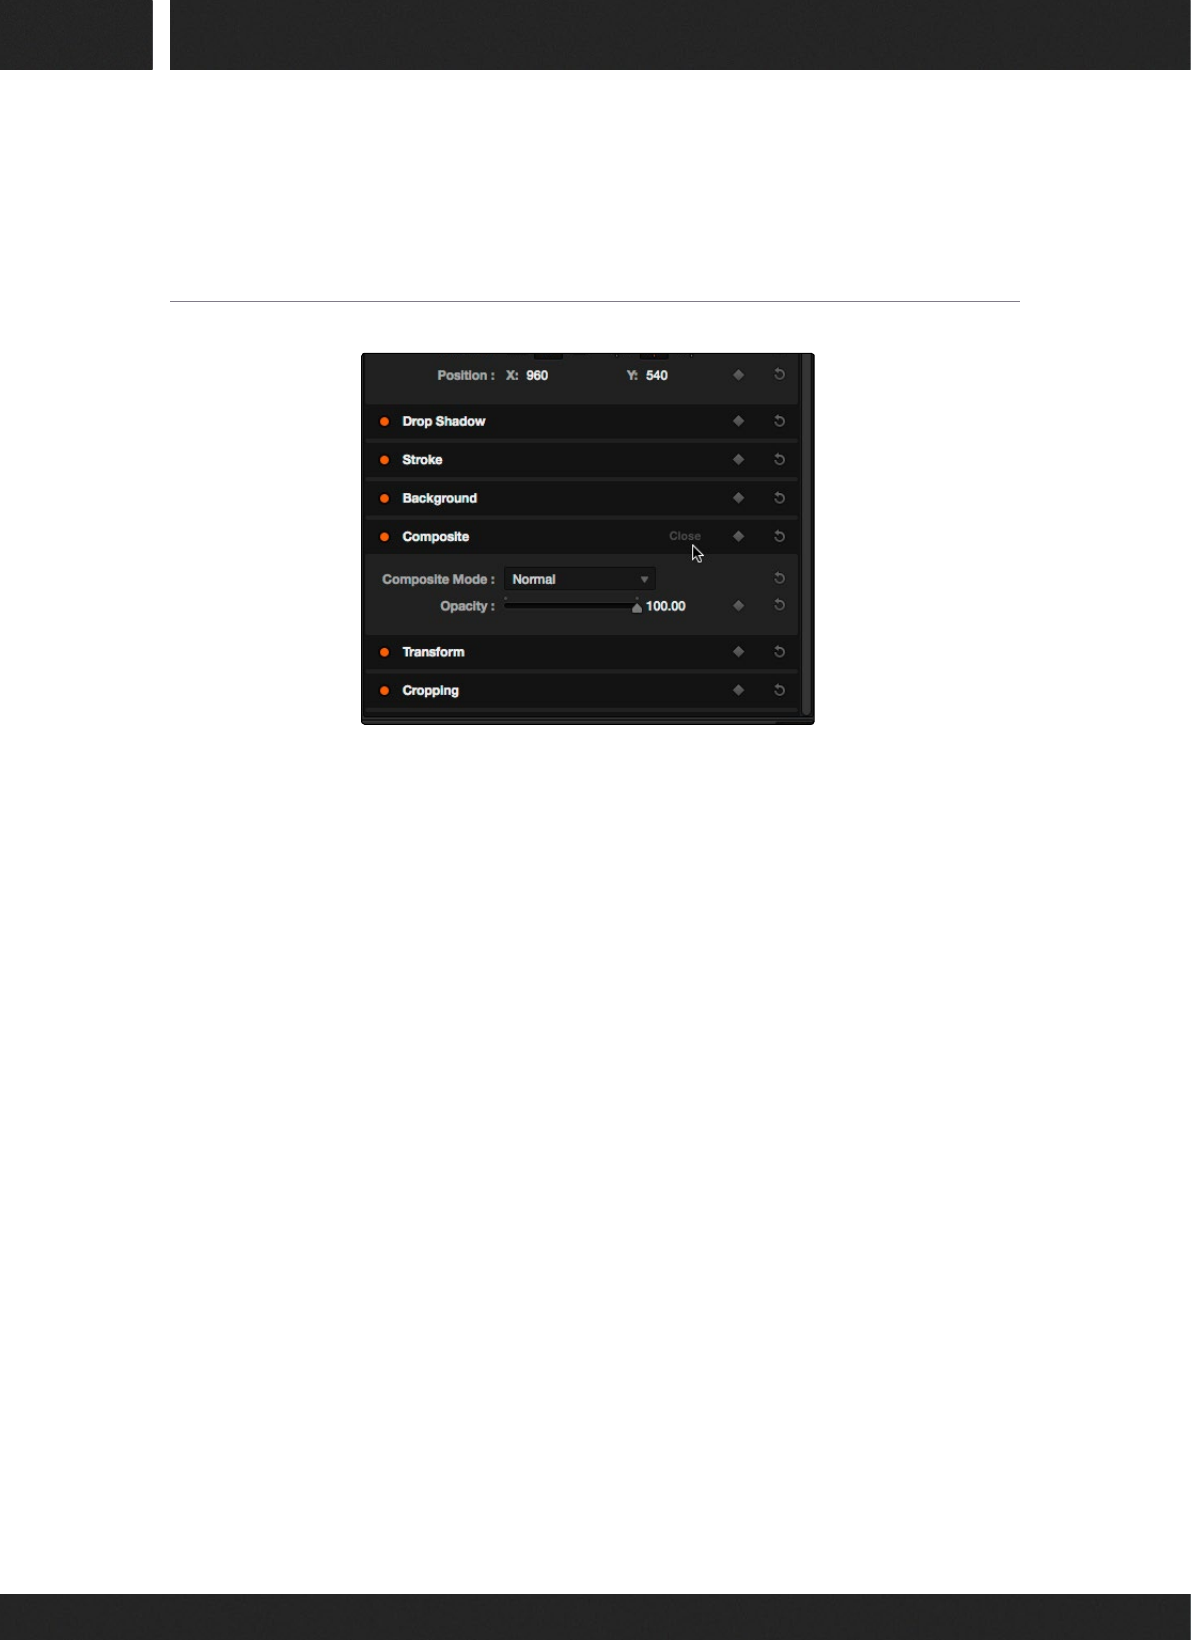Reset the Composite Mode setting
The image size is (1191, 1640).
coord(779,578)
